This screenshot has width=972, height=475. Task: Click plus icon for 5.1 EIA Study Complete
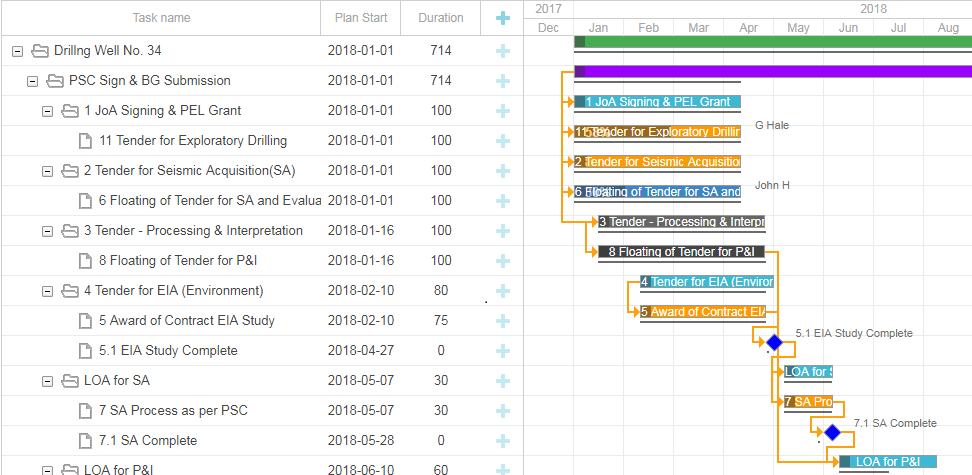(x=503, y=350)
